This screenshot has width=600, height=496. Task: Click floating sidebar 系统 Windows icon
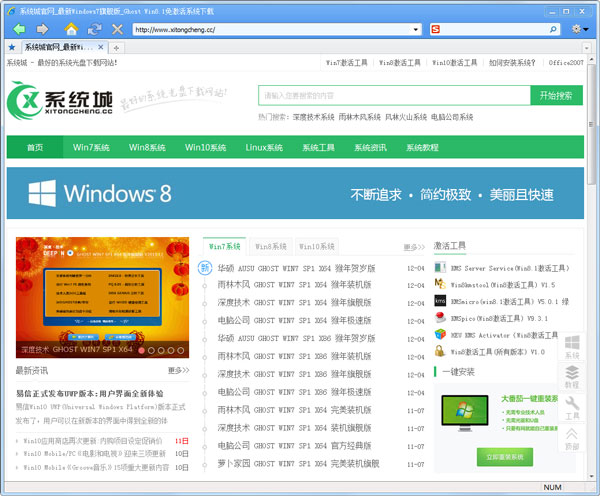(x=572, y=347)
